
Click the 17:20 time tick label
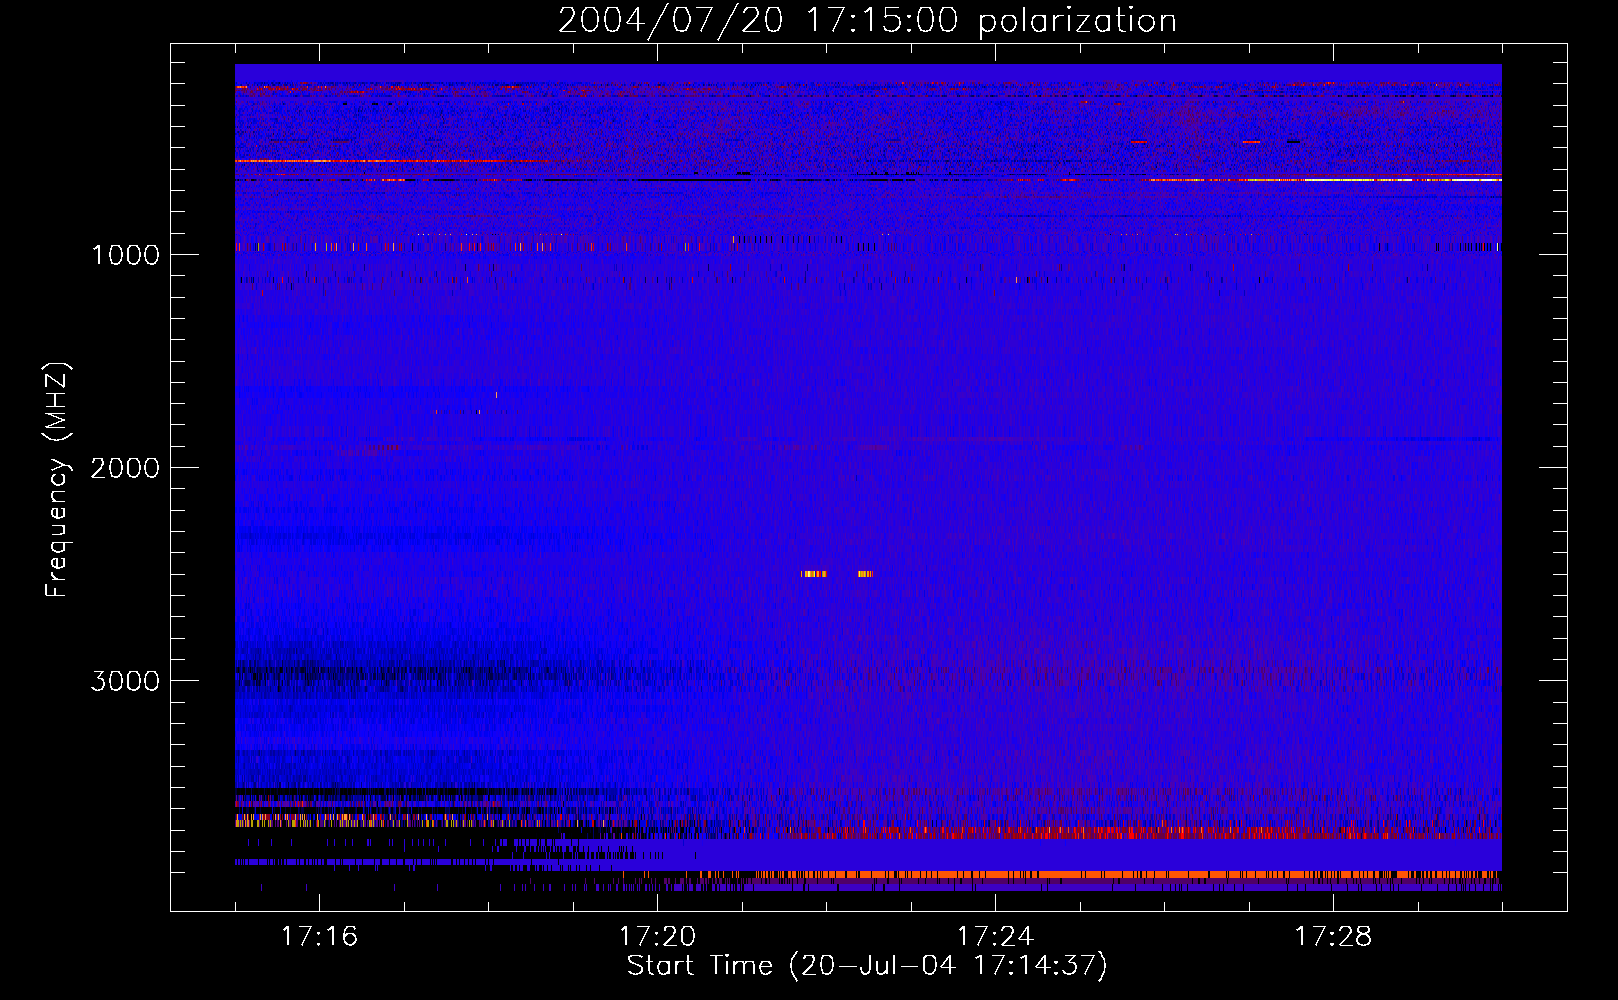click(657, 937)
